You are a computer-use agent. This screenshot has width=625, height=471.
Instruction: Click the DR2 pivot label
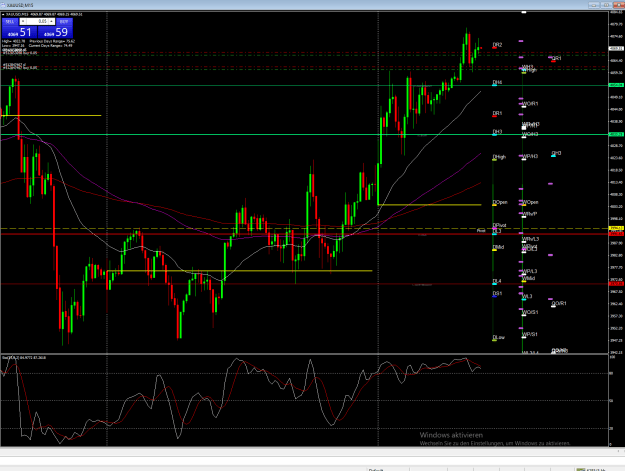pyautogui.click(x=497, y=45)
